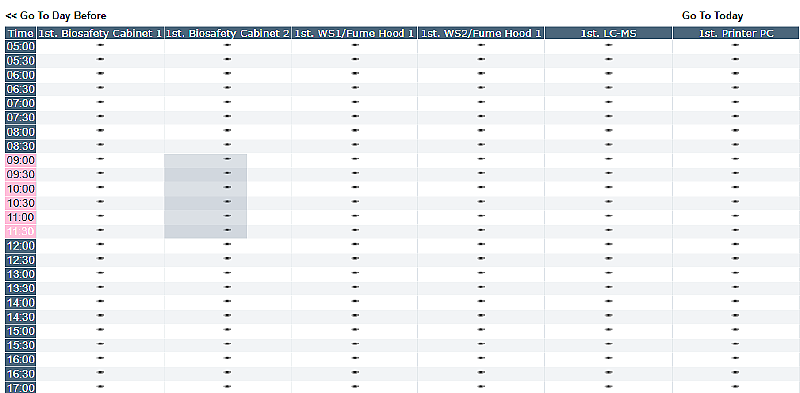Viewport: 800px width, 393px height.
Task: Open the 1st. WS1/Fume Hood 1 column header
Action: (355, 33)
